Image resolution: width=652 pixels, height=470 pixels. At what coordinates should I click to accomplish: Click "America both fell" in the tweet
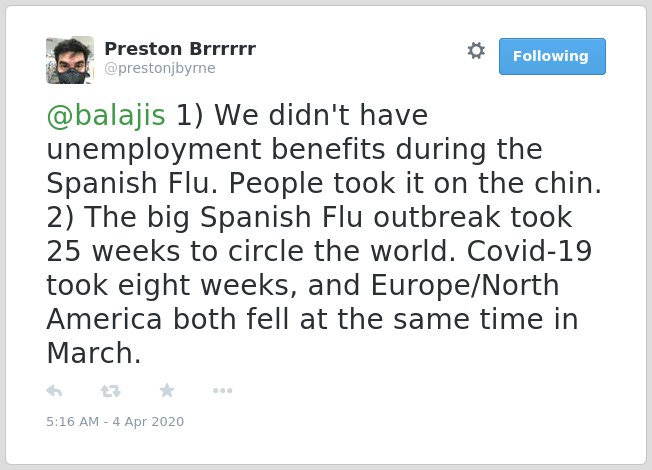[x=168, y=319]
